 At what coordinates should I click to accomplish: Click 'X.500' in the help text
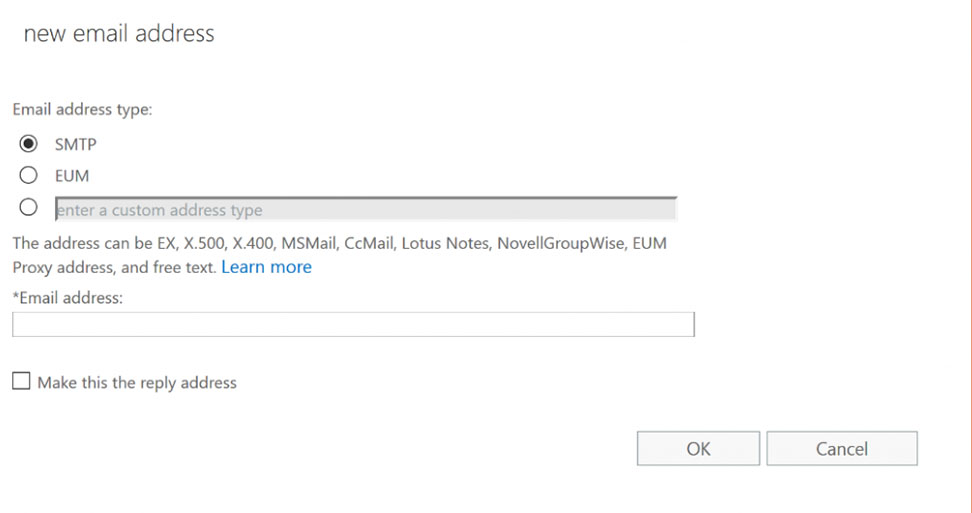pyautogui.click(x=204, y=243)
